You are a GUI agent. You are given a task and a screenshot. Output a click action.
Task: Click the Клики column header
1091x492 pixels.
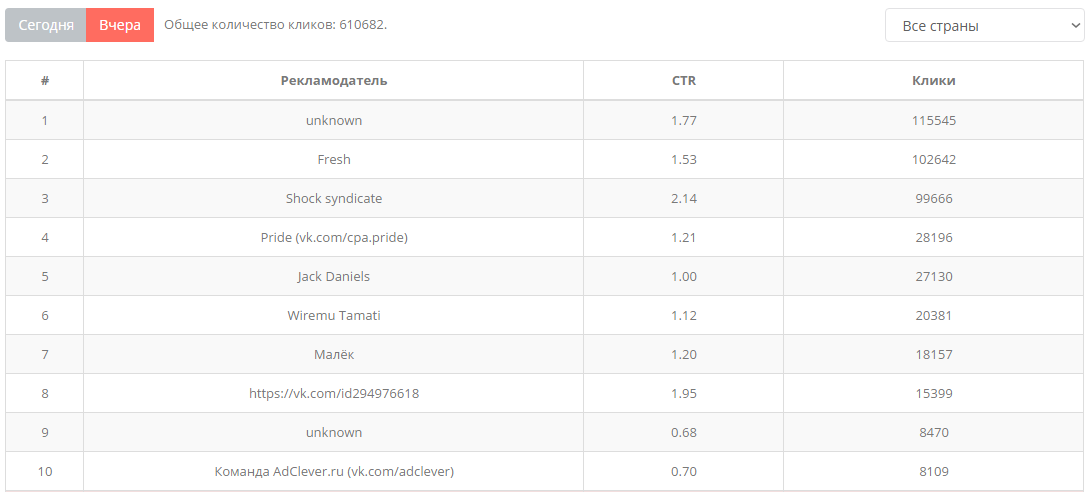coord(934,81)
